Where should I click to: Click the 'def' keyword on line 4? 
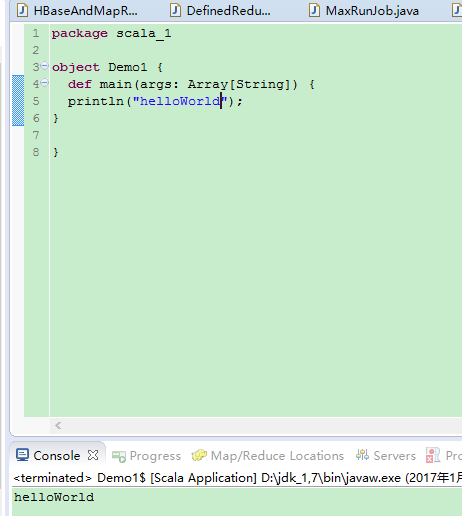[x=80, y=84]
